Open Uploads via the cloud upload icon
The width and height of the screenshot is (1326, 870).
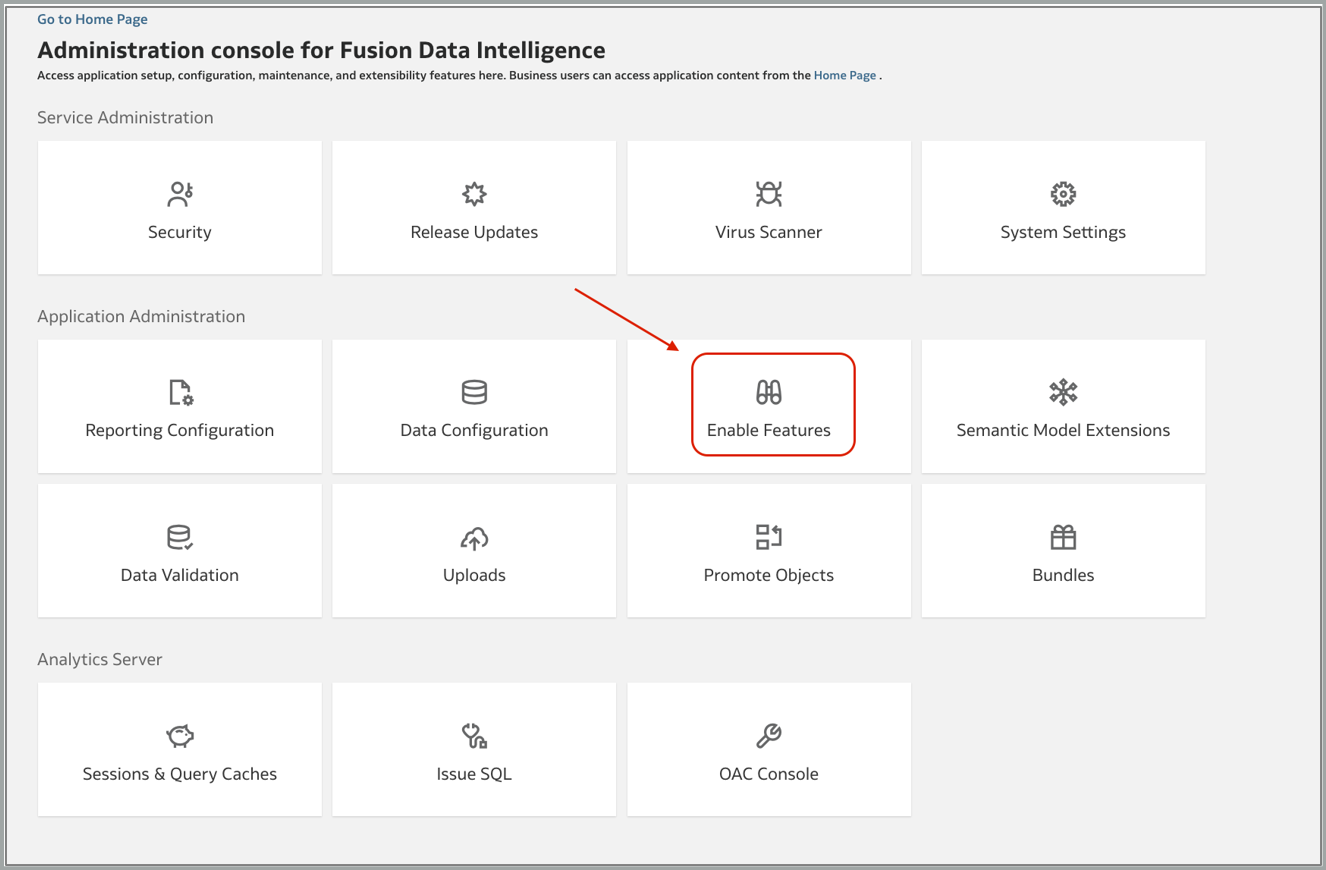tap(473, 537)
